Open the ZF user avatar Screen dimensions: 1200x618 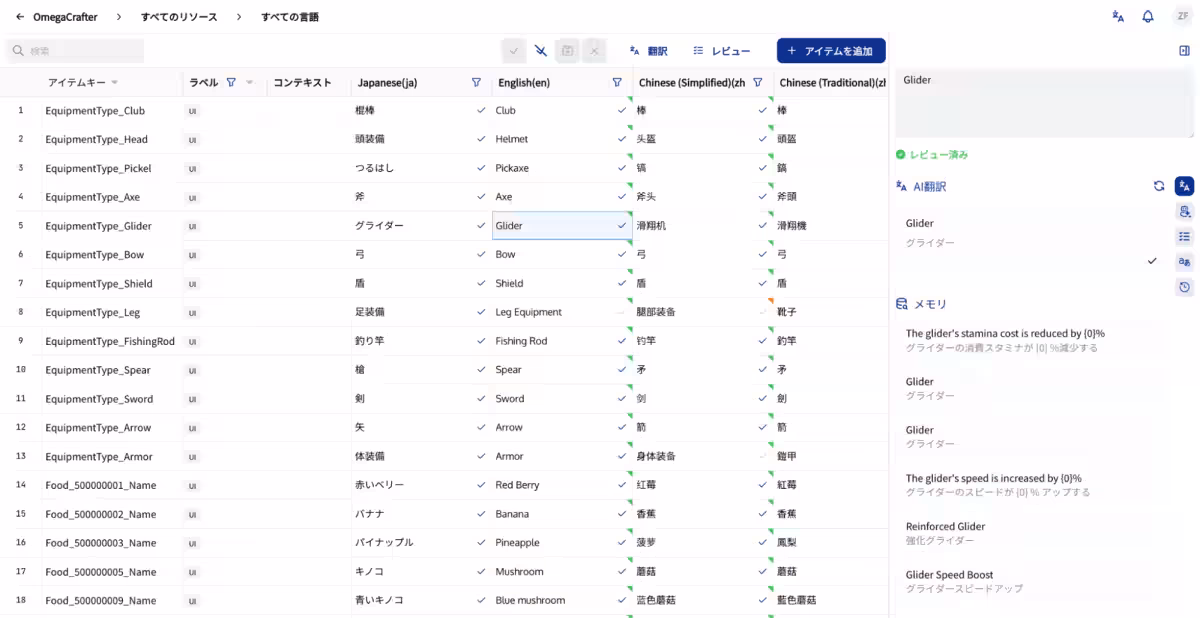pos(1181,16)
